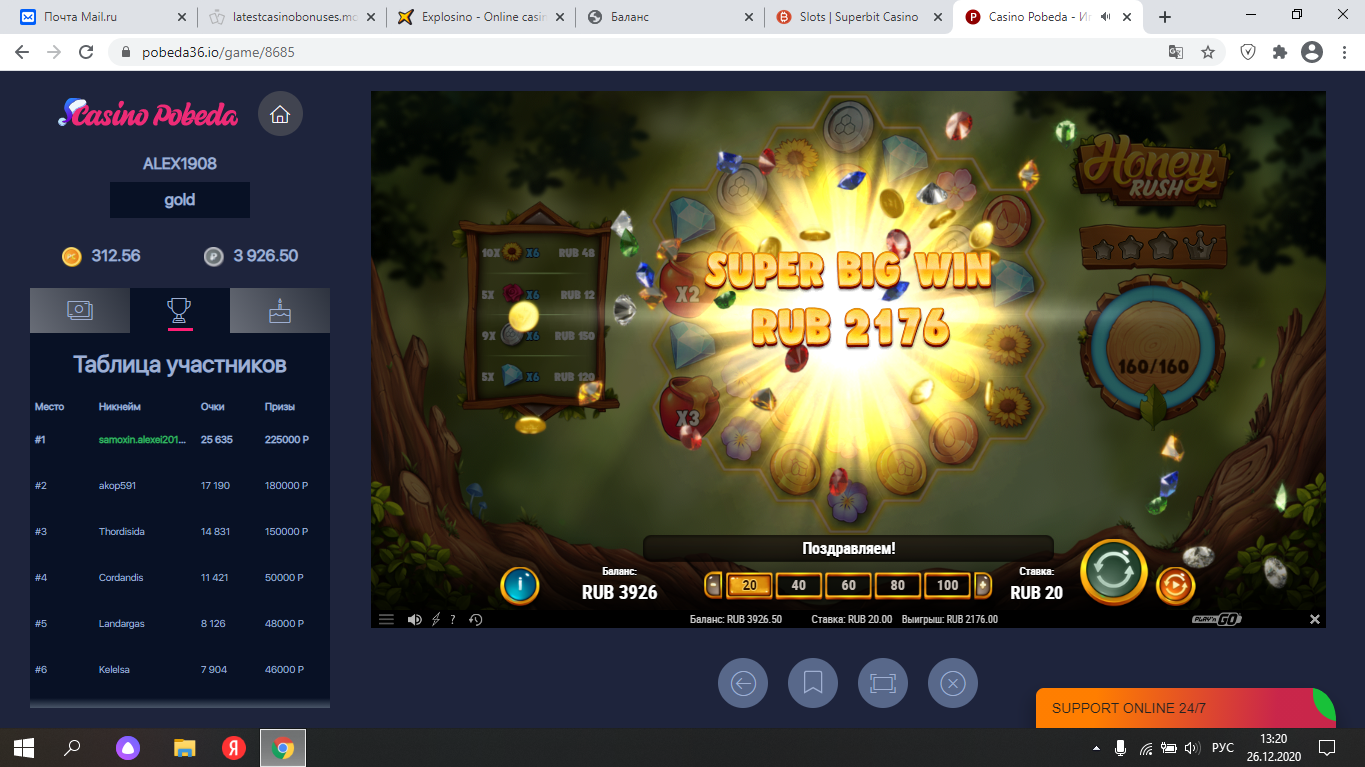Switch to the trophy tournament tab
This screenshot has width=1365, height=767.
(x=180, y=311)
